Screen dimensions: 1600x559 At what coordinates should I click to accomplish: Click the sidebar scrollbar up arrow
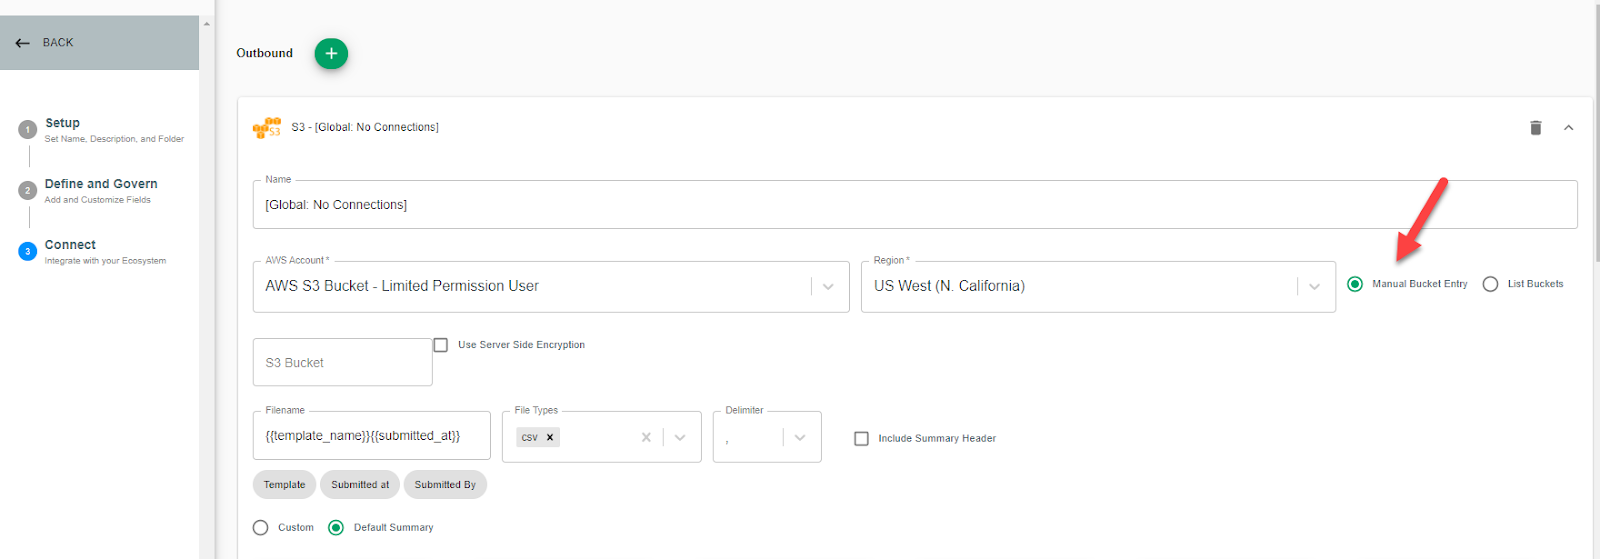207,23
